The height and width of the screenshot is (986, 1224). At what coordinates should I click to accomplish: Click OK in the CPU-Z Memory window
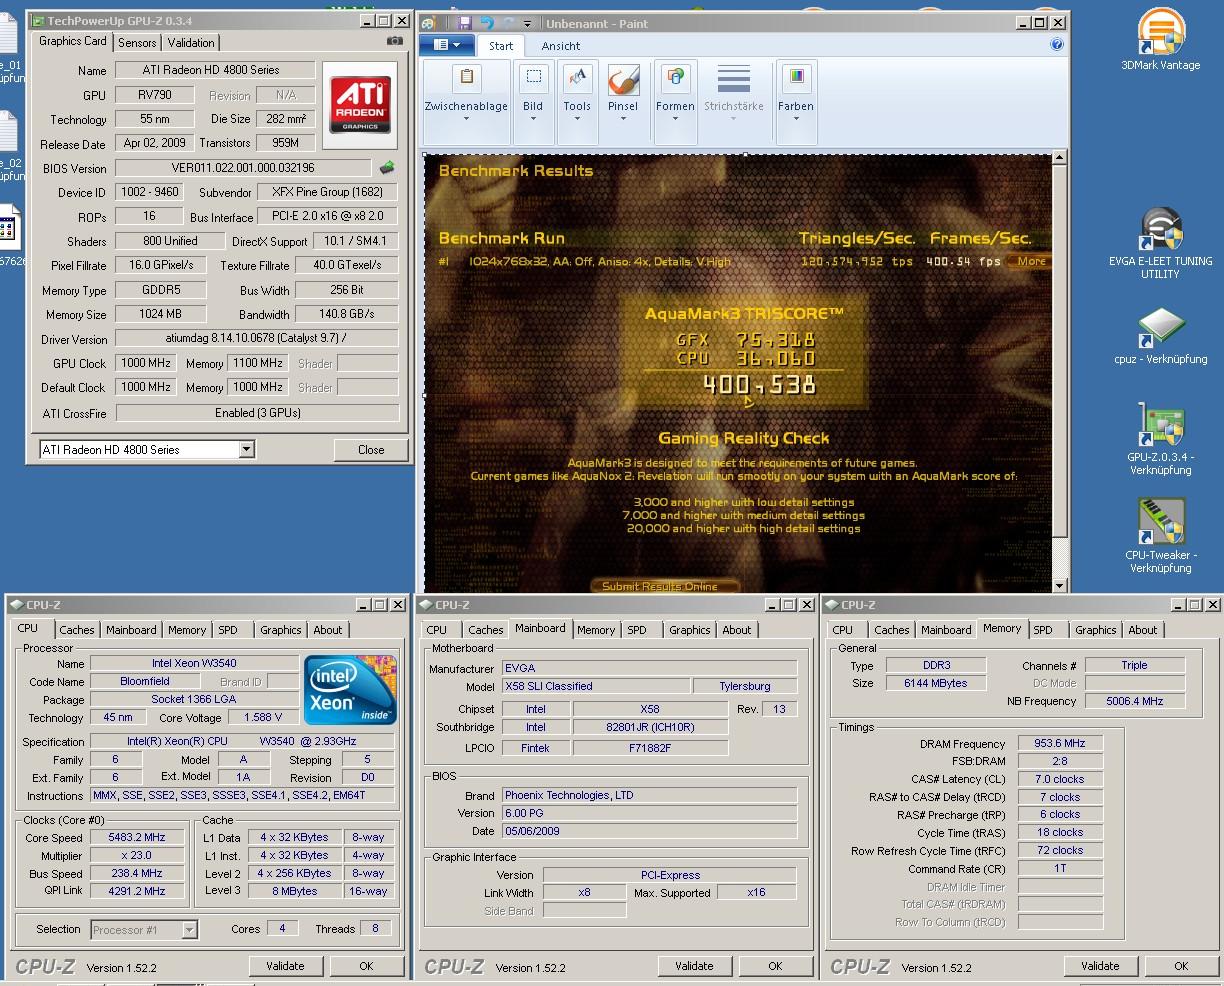click(x=1181, y=966)
